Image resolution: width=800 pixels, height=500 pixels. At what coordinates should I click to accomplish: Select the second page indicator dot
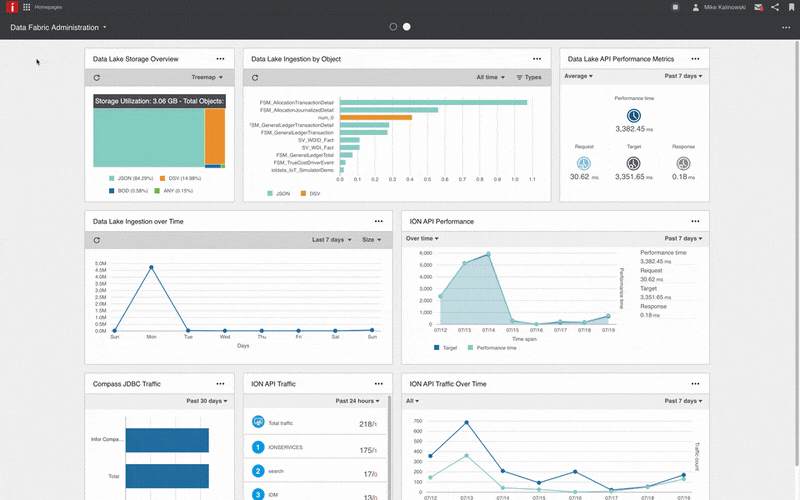click(407, 27)
